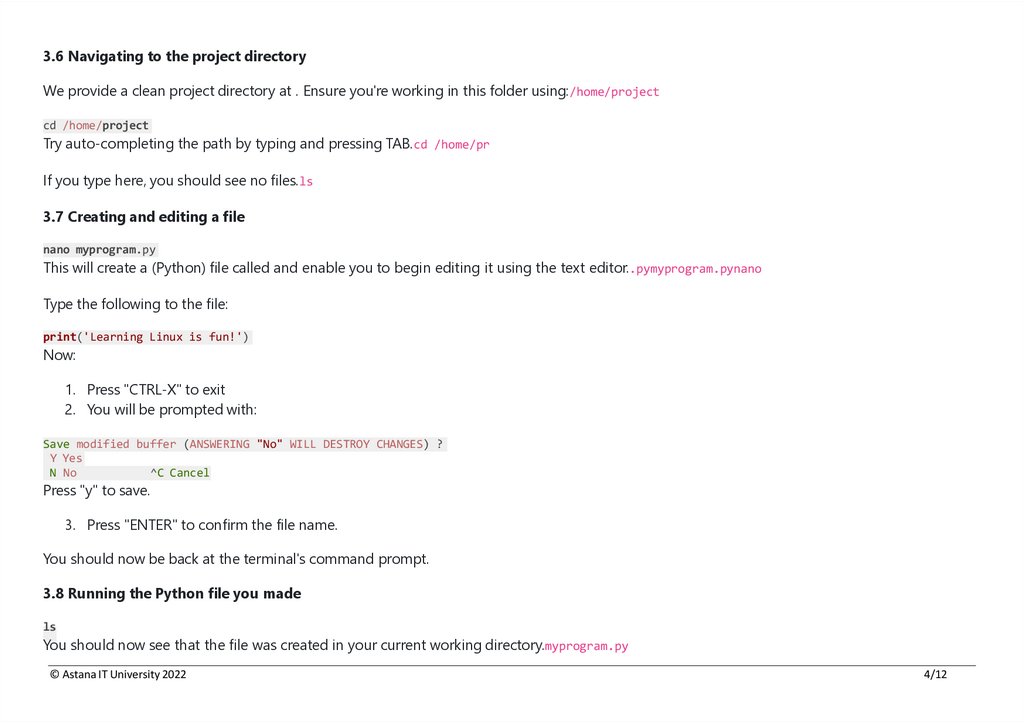The height and width of the screenshot is (723, 1024).
Task: Click the "^C Cancel" option in prompt
Action: click(180, 473)
